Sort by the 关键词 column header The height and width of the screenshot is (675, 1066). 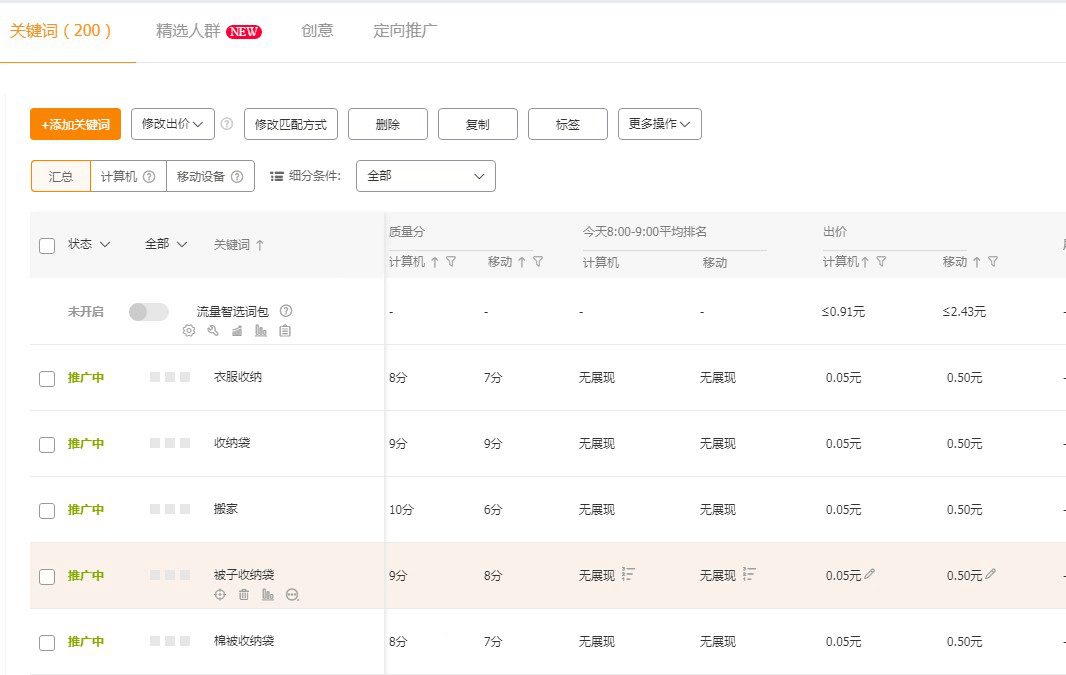coord(239,245)
